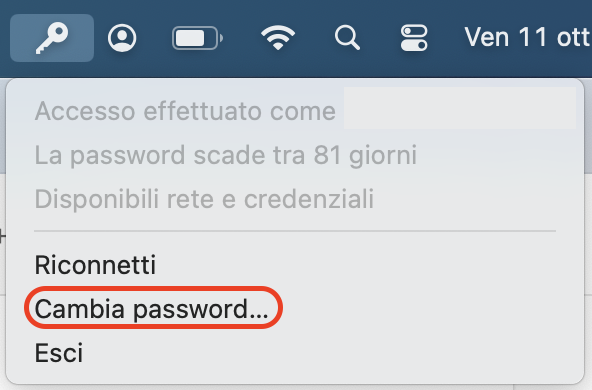This screenshot has height=390, width=592.
Task: Click the key icon in menu bar
Action: click(x=52, y=38)
